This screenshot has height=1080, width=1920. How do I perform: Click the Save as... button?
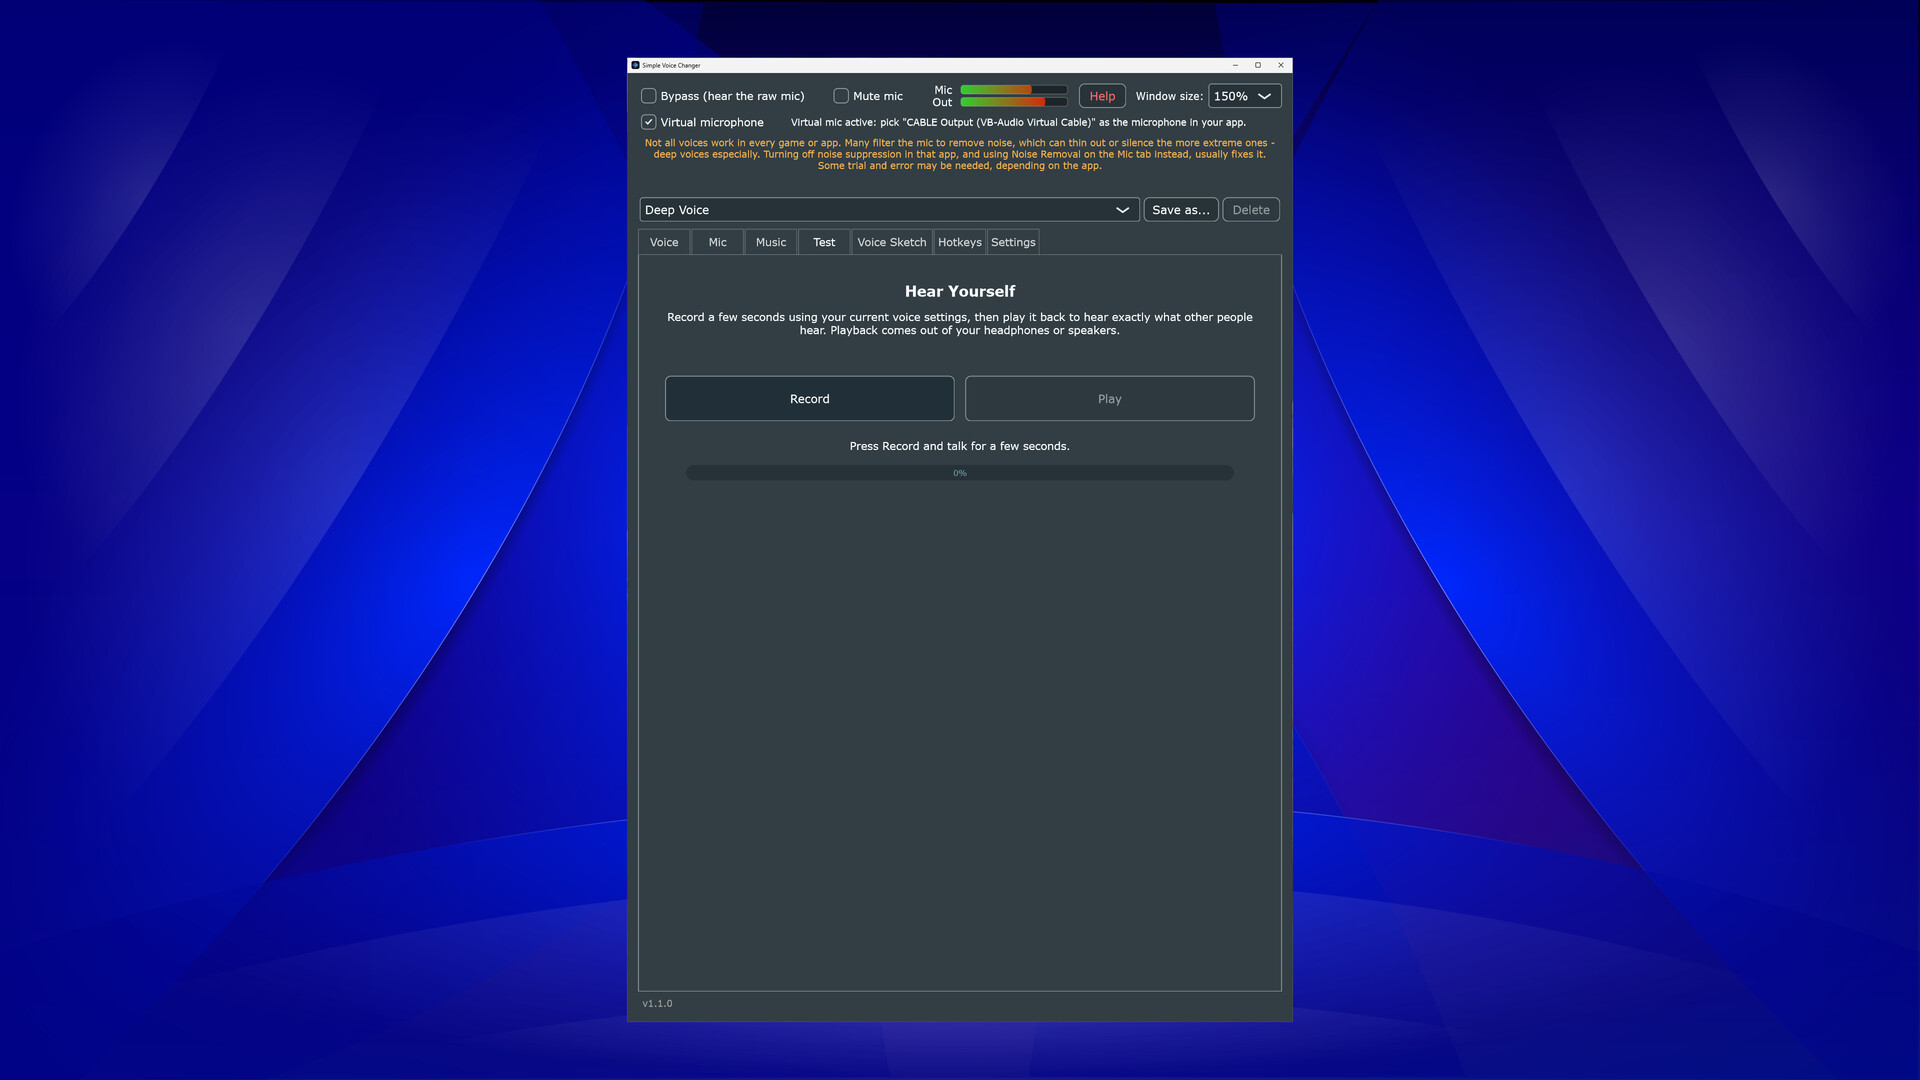[1181, 210]
